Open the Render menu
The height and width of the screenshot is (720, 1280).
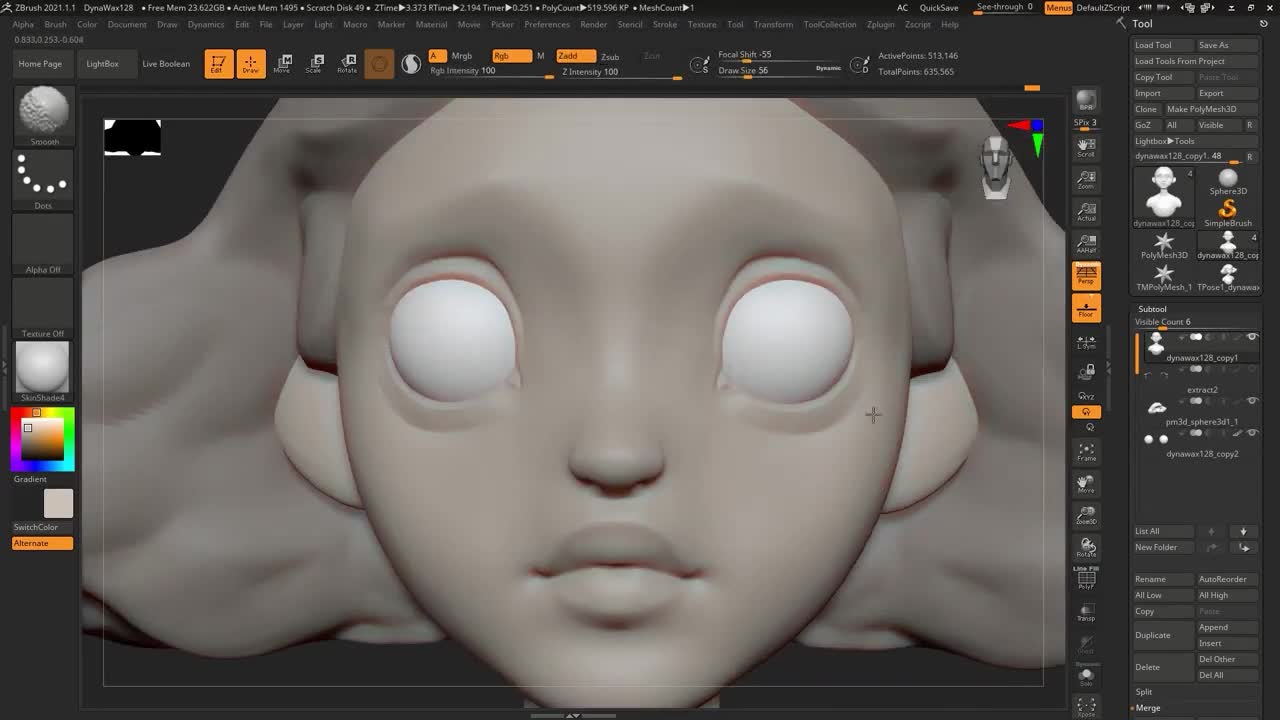coord(594,24)
